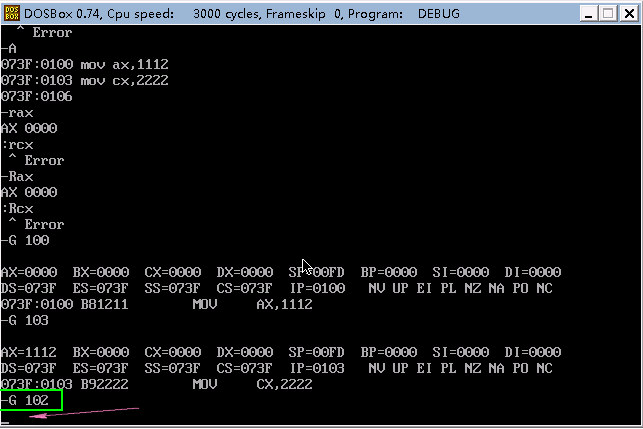The image size is (643, 429).
Task: Click the address '073F:0106'
Action: (x=36, y=96)
